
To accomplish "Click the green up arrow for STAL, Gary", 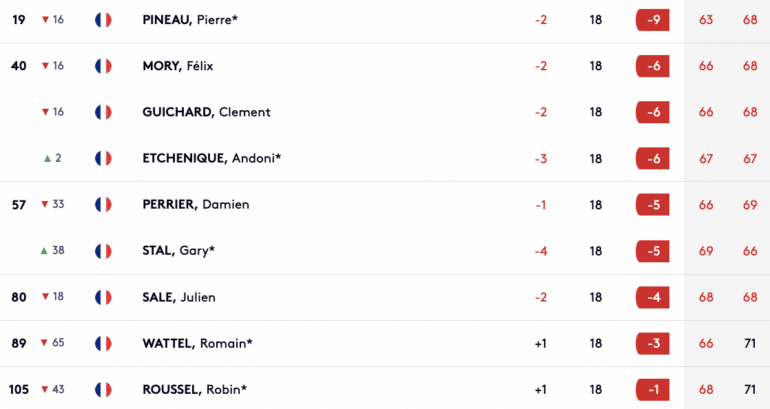I will (x=44, y=251).
